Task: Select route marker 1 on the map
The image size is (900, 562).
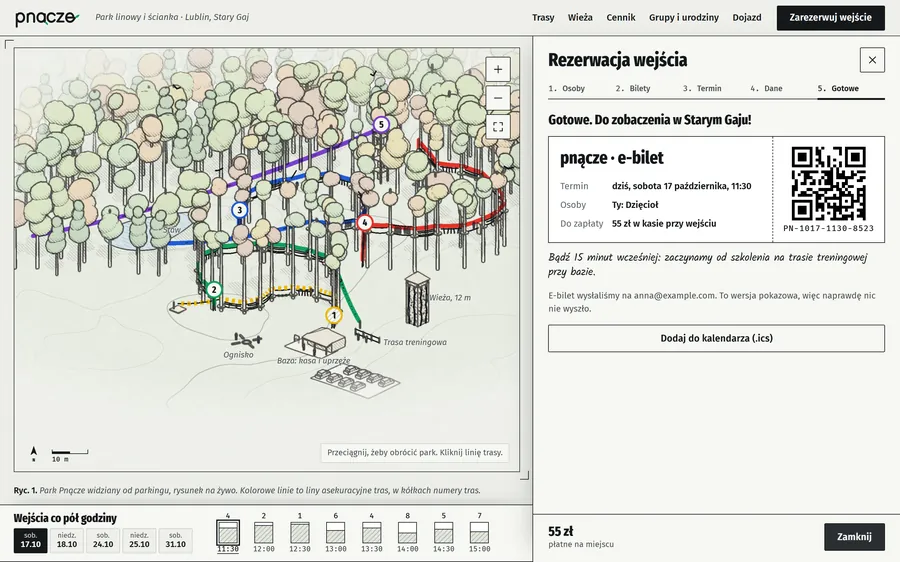Action: pos(333,315)
